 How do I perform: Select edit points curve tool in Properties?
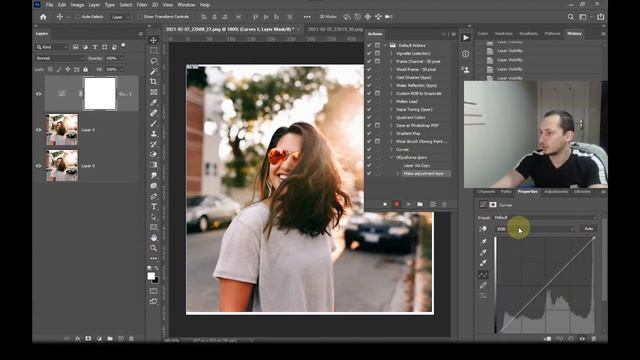click(483, 275)
